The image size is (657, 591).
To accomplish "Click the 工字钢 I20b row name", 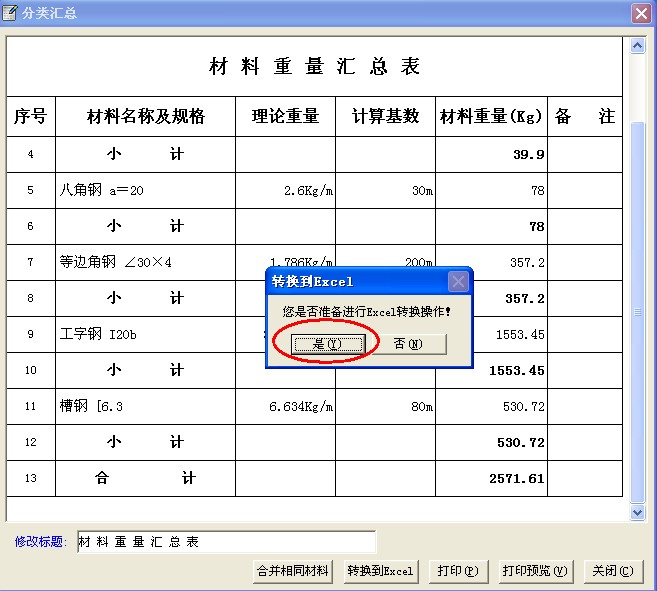I will (x=145, y=334).
